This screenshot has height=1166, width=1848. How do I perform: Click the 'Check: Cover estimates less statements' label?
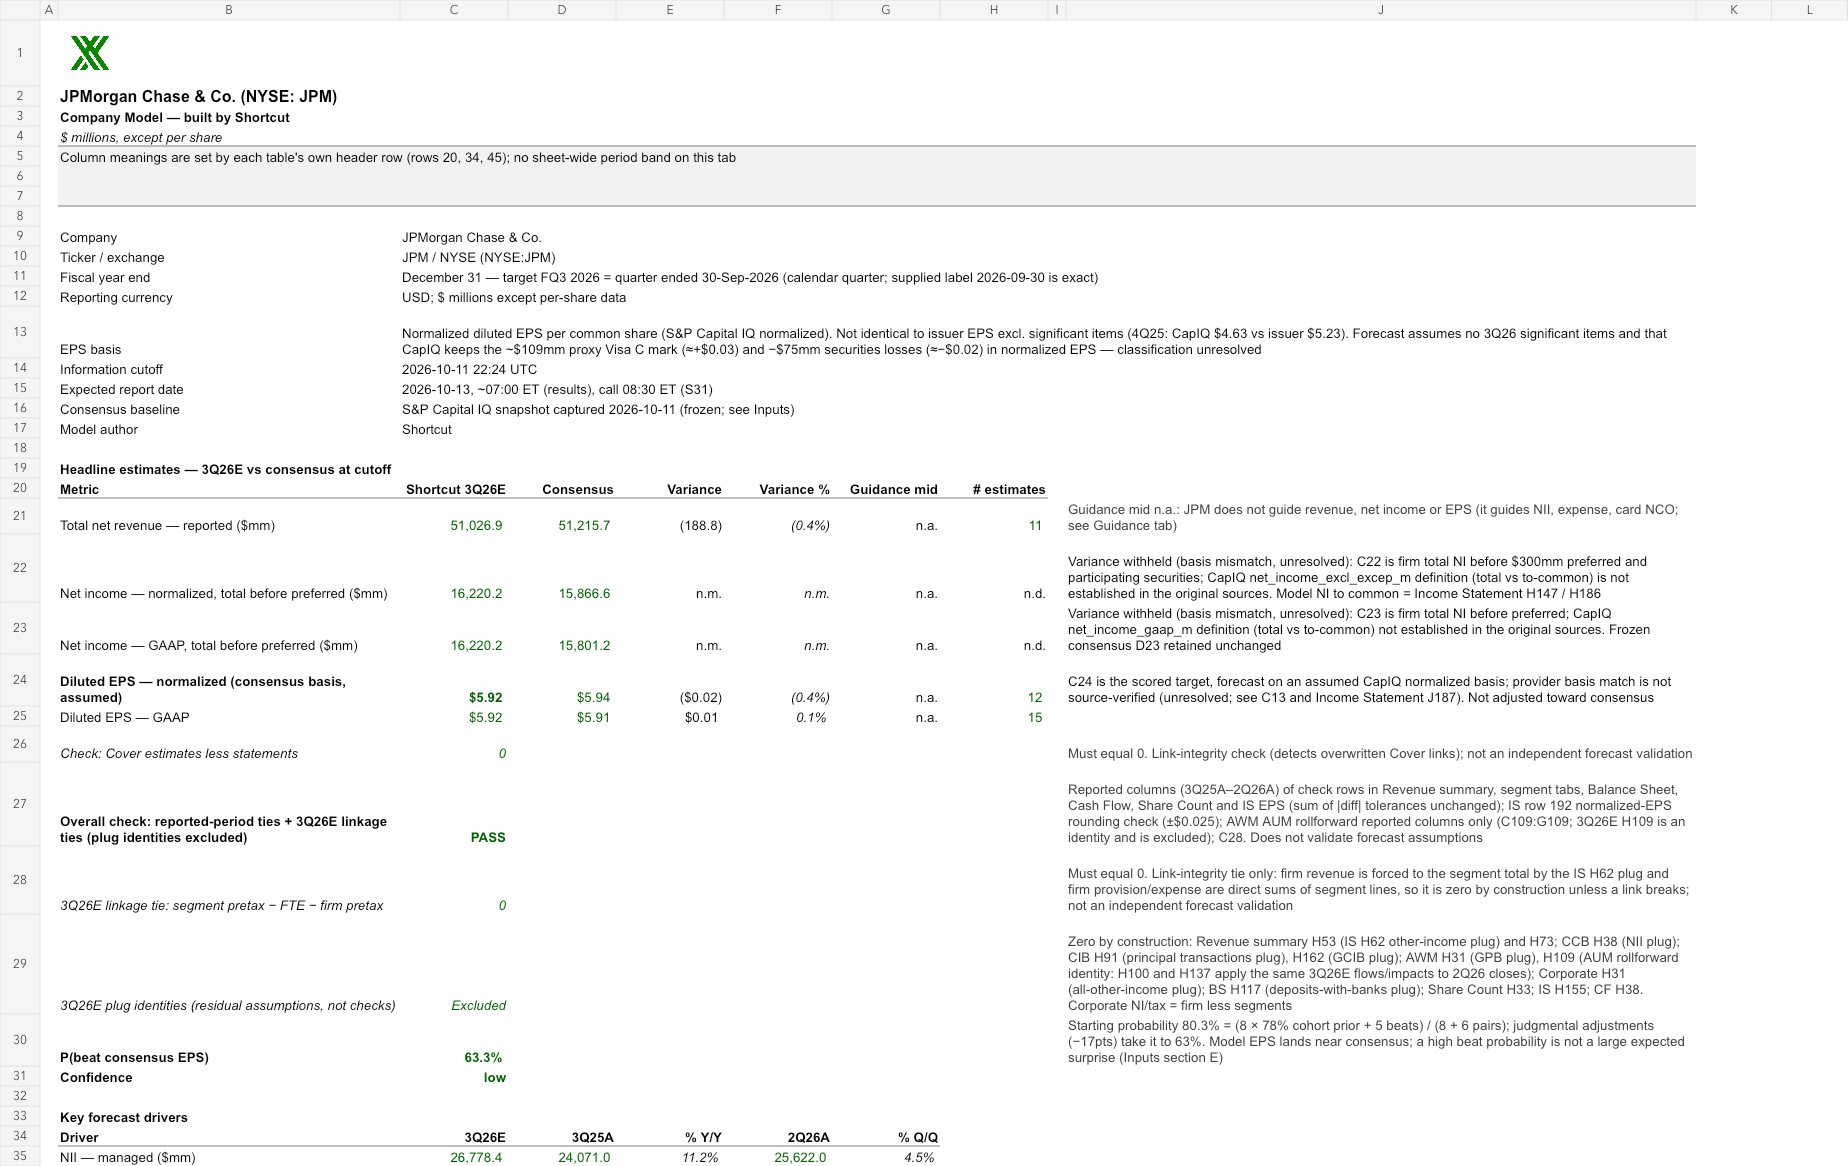click(x=179, y=754)
